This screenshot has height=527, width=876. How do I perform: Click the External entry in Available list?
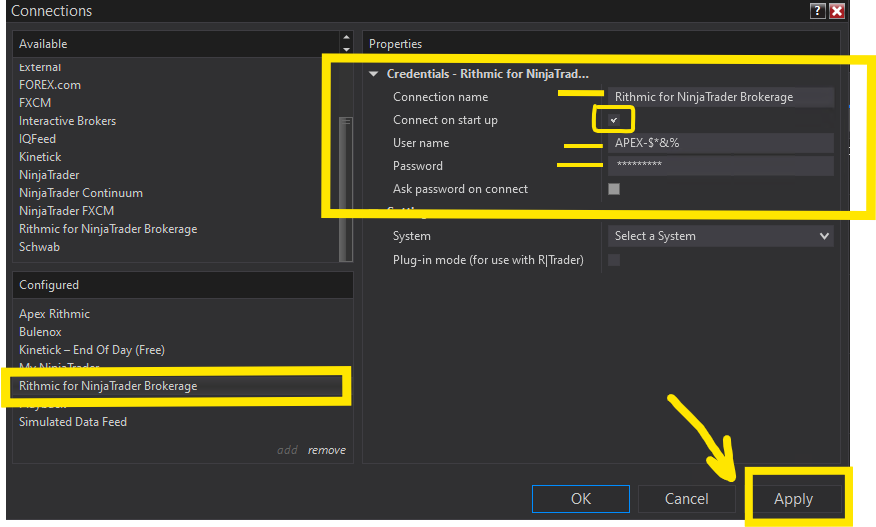point(40,67)
